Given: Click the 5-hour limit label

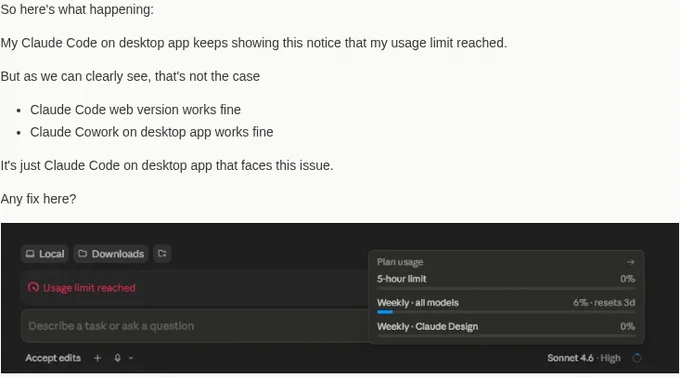Looking at the screenshot, I should 402,279.
